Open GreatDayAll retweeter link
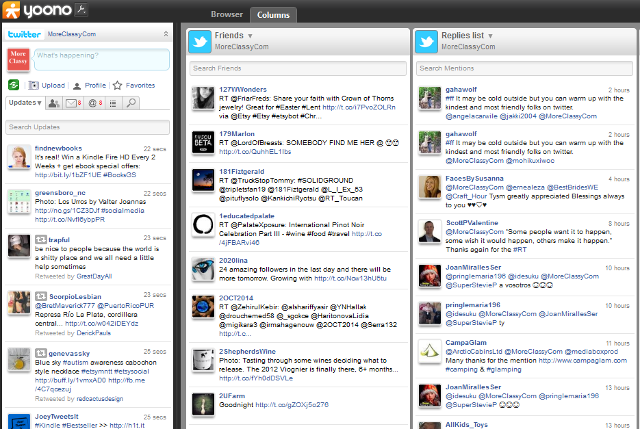Screen dimensions: 640x429 pyautogui.click(x=94, y=276)
